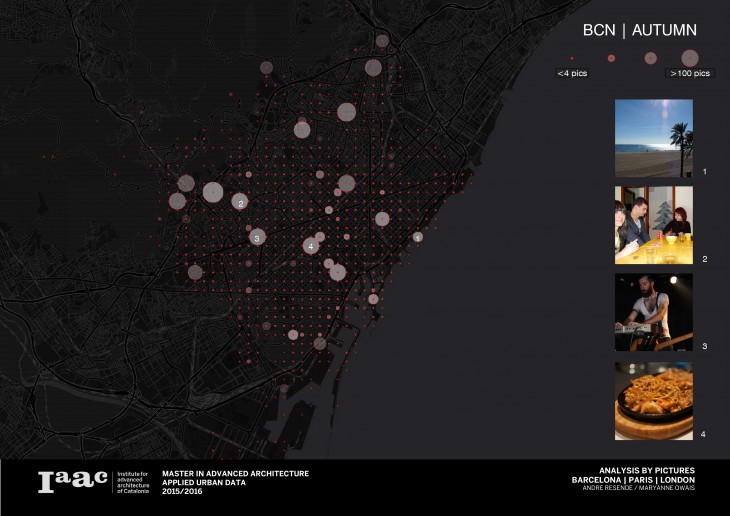
Task: Click the '>100 pics' legend label
Action: click(689, 74)
